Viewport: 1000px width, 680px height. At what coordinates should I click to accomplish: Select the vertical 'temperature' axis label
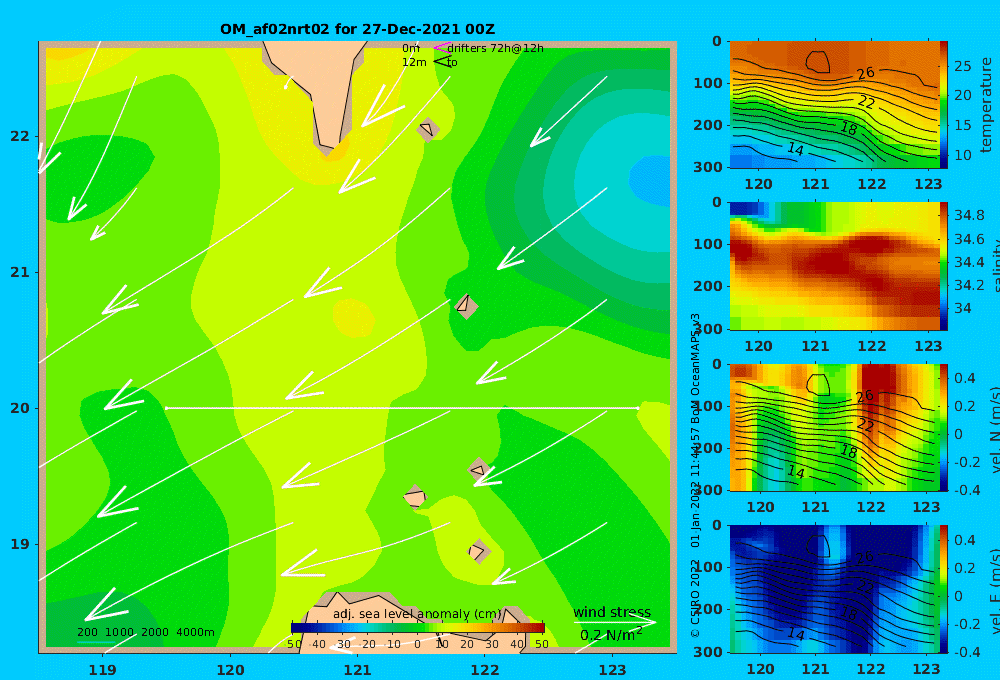[x=986, y=105]
